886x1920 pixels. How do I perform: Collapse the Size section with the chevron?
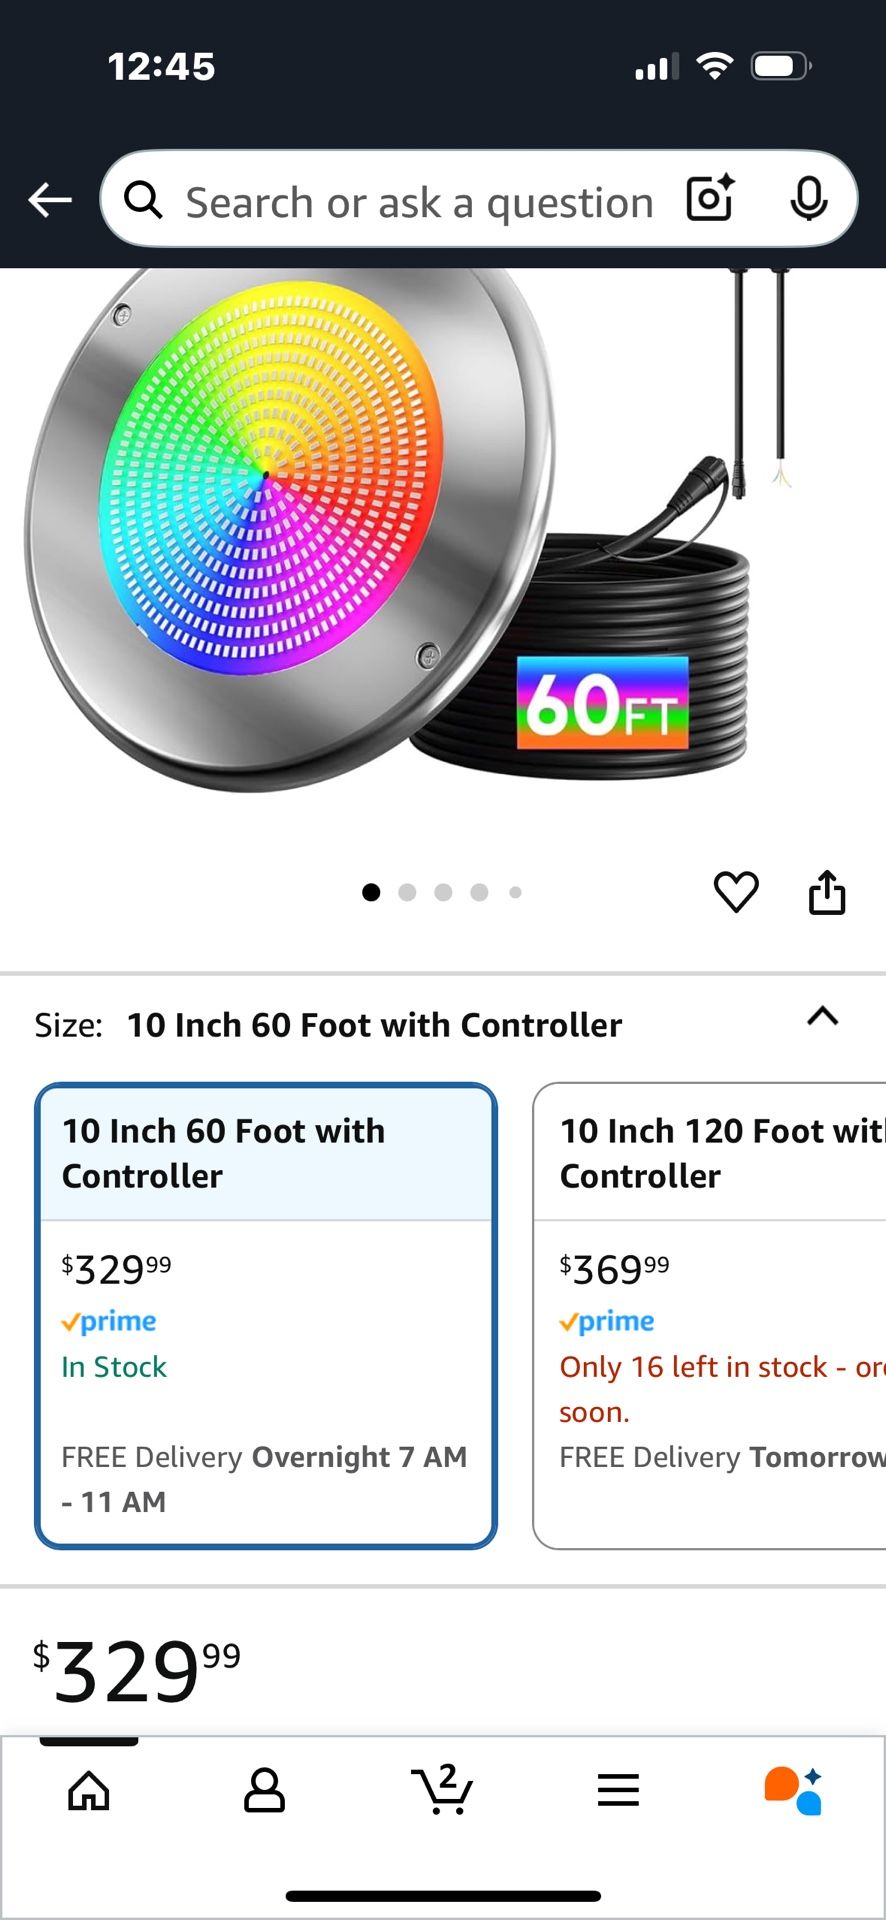pos(822,1018)
